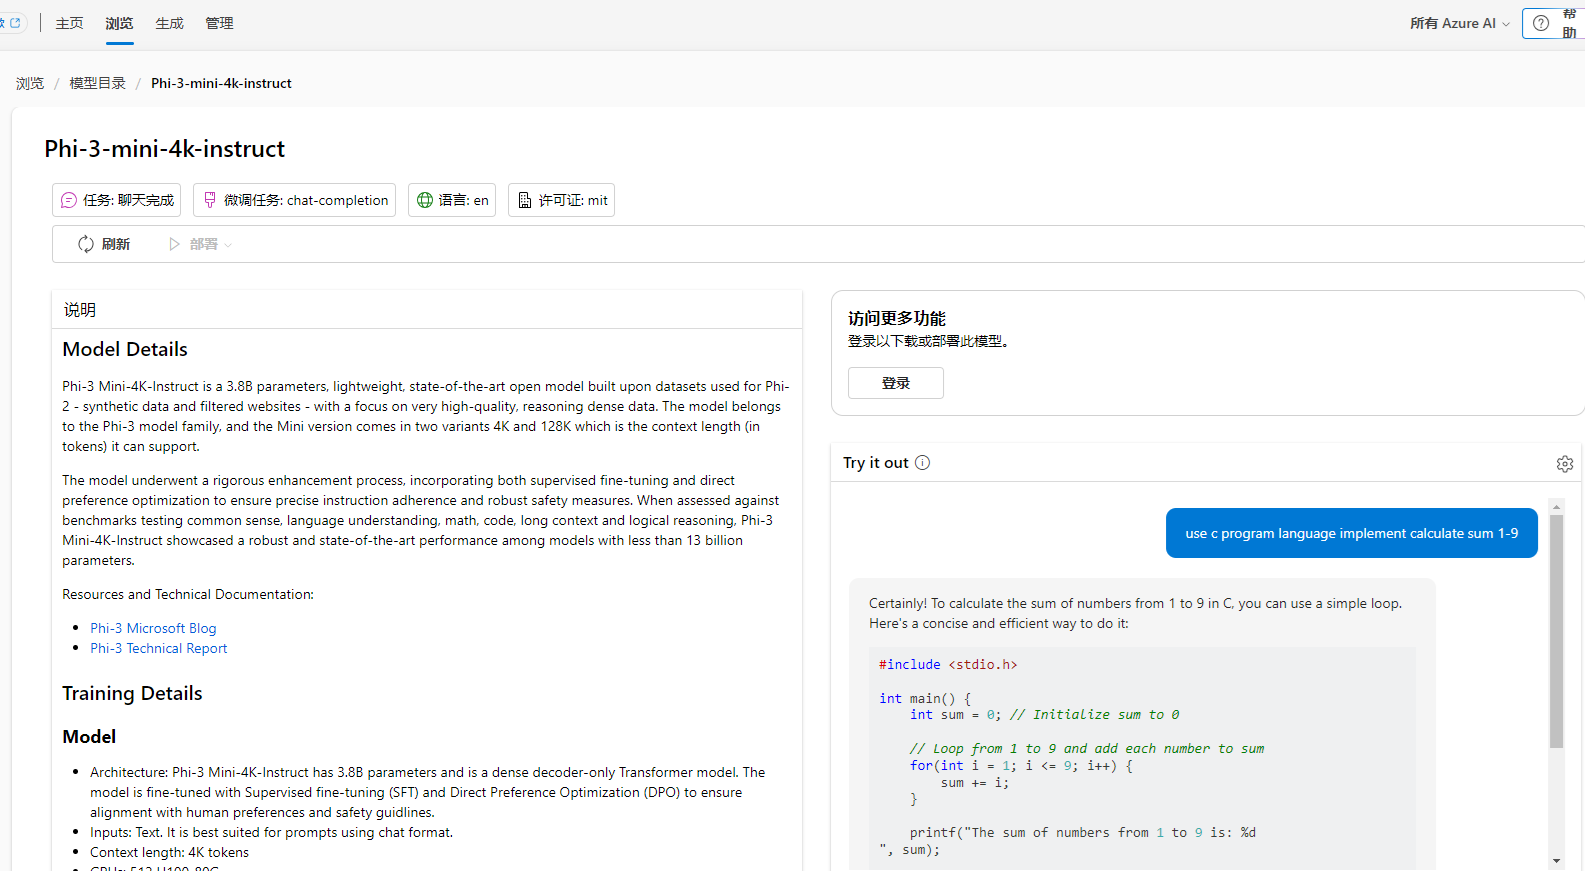Click the help question mark icon
Viewport: 1585px width, 871px height.
[x=1541, y=23]
